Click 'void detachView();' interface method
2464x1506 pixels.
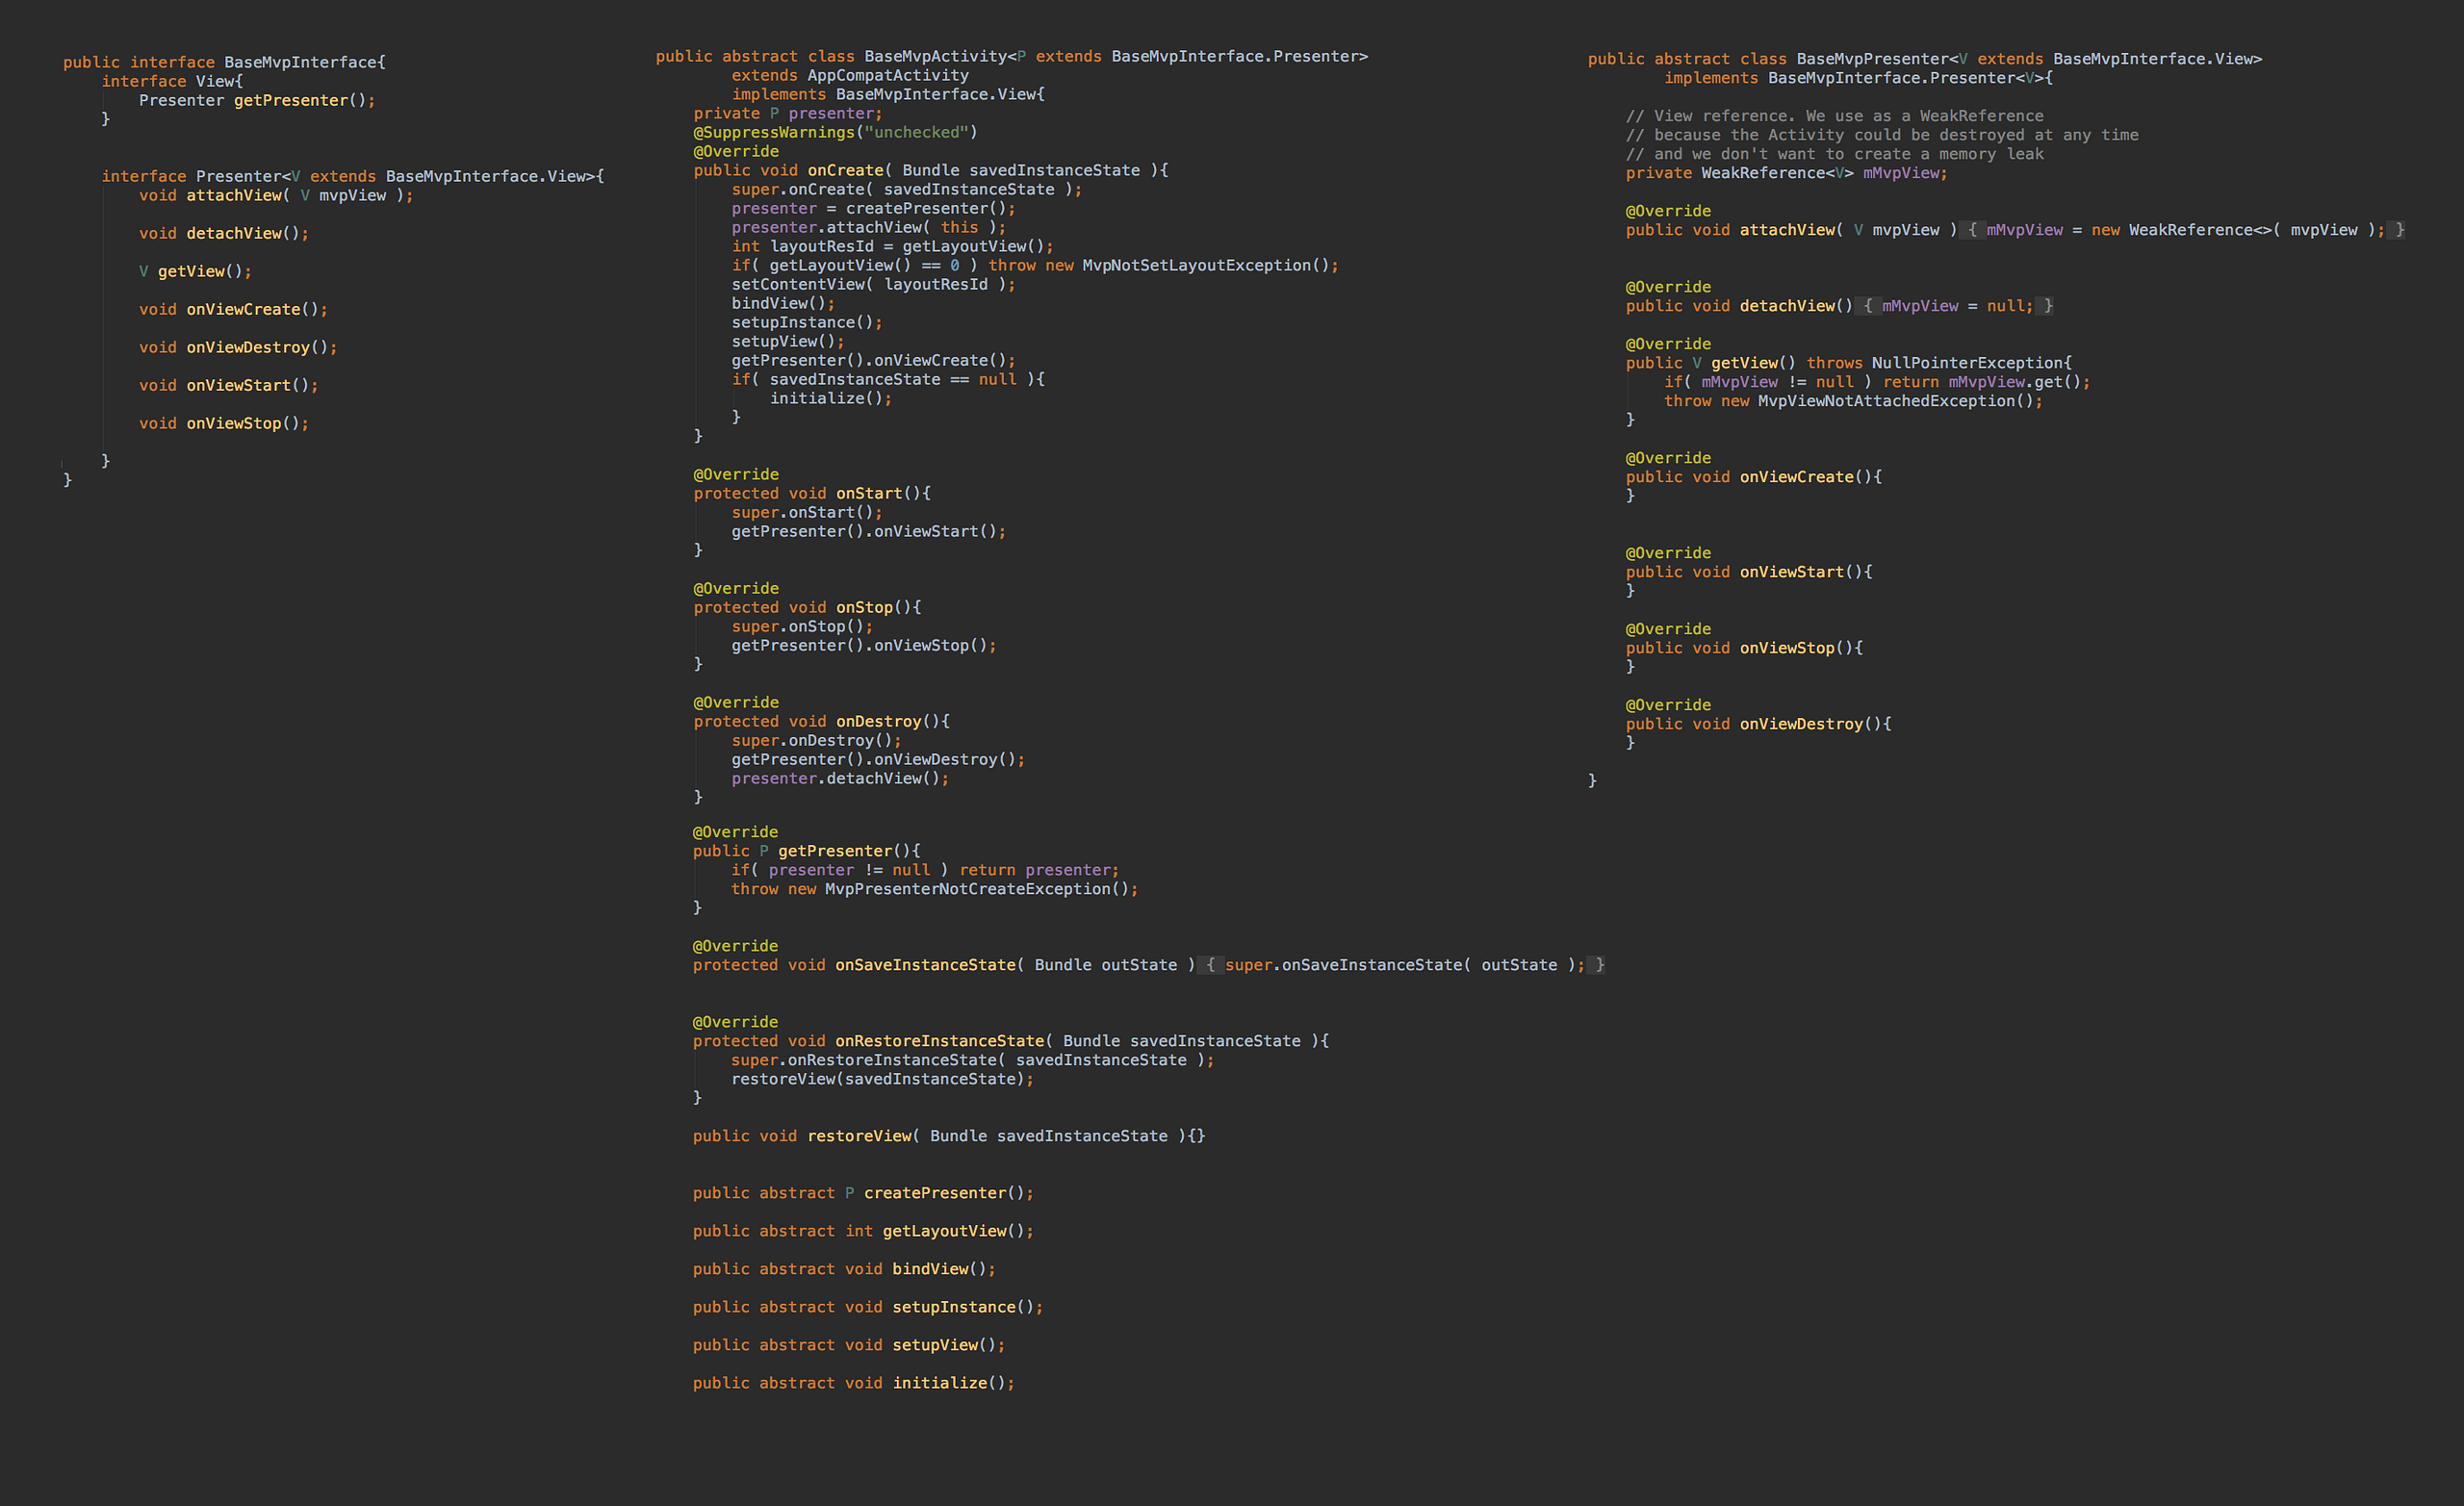click(224, 233)
